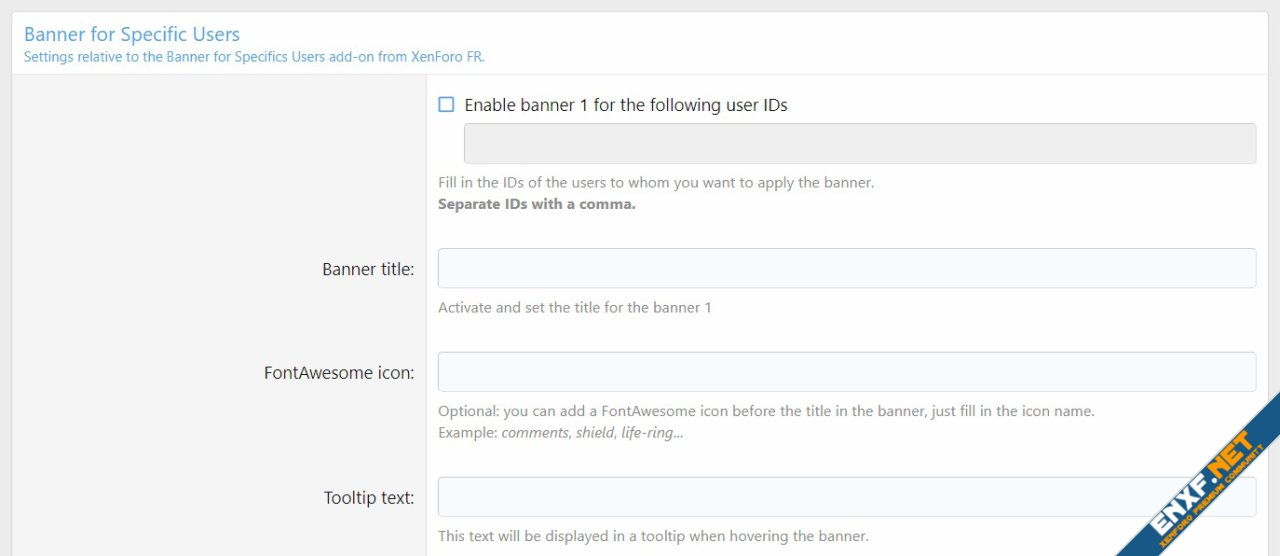Focus the Banner title text field

846,268
